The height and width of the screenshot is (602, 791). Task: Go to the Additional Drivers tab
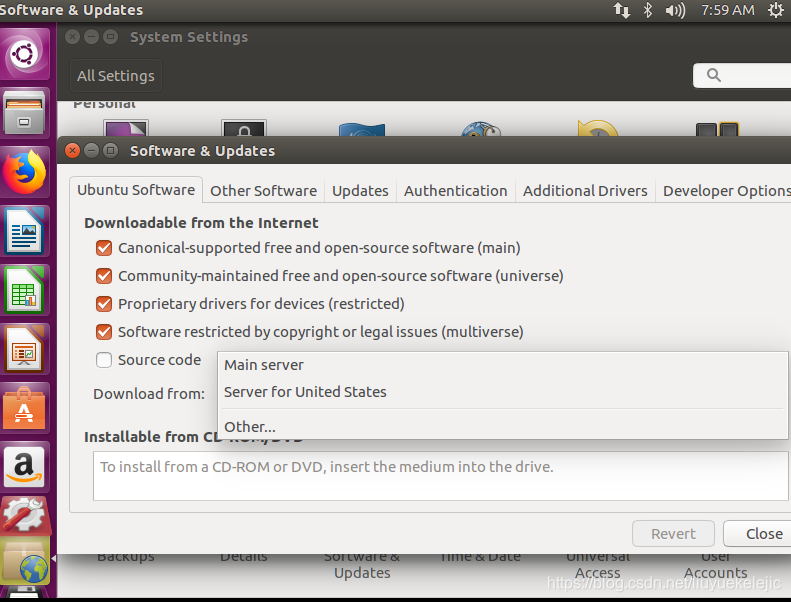pyautogui.click(x=585, y=191)
